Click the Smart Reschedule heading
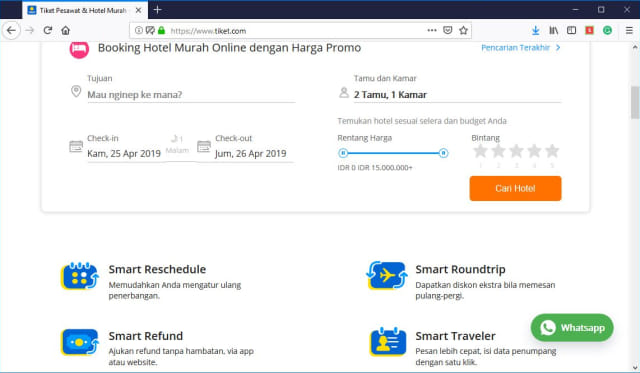Image resolution: width=640 pixels, height=373 pixels. point(157,269)
